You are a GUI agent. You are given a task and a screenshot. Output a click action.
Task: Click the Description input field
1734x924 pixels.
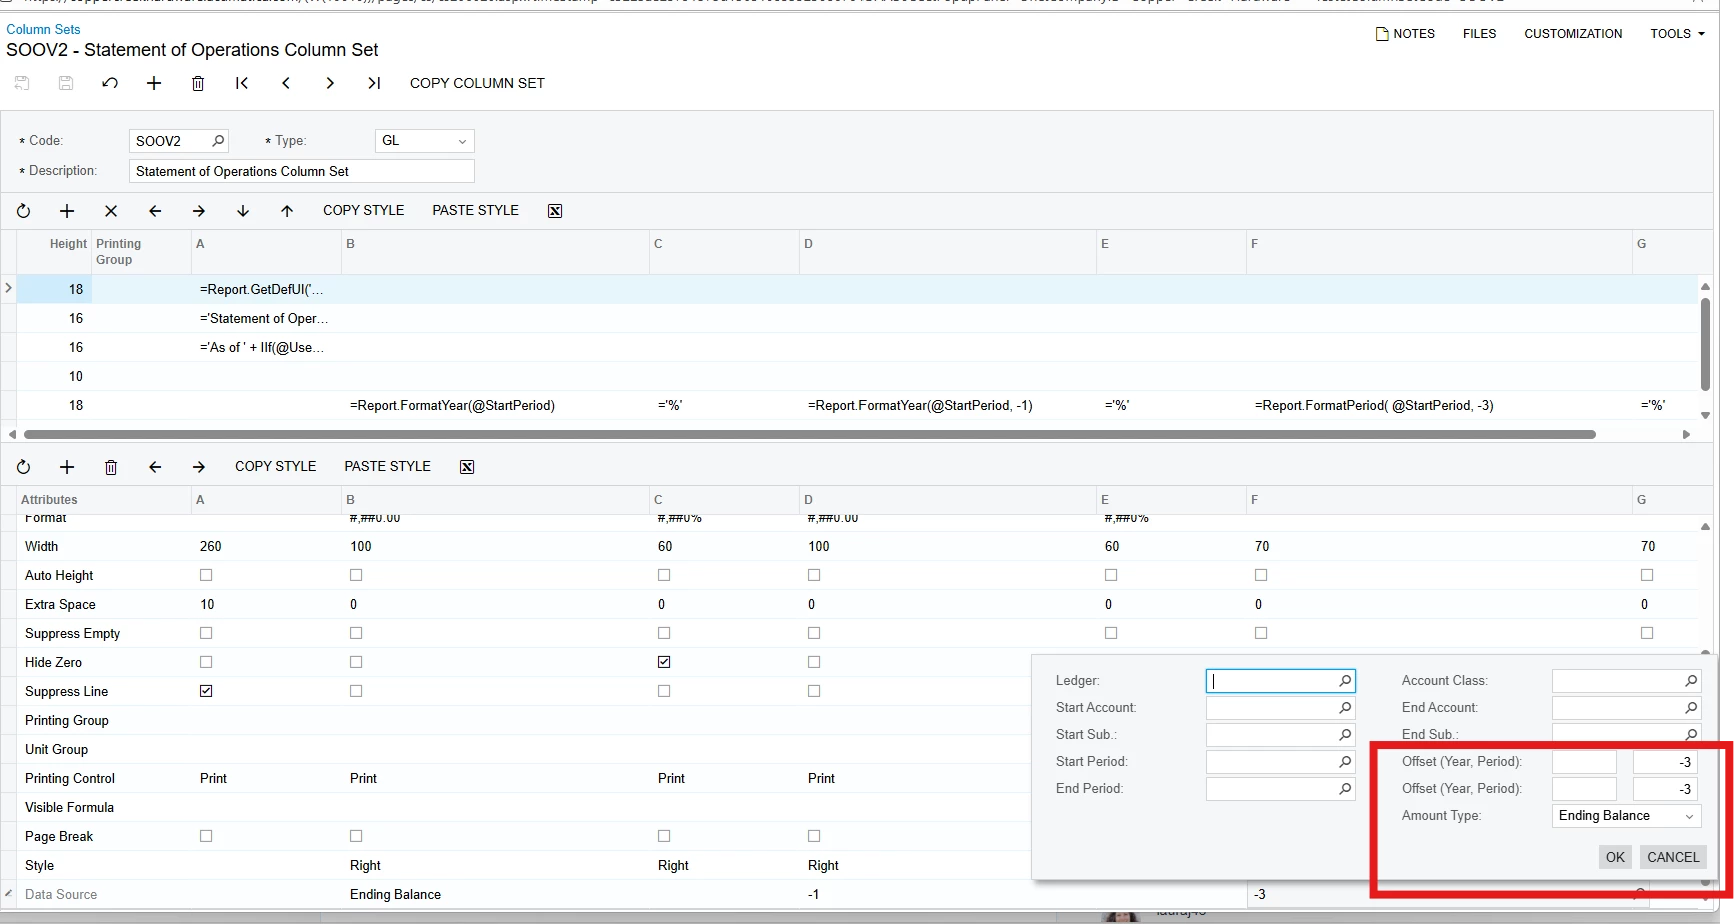coord(301,172)
